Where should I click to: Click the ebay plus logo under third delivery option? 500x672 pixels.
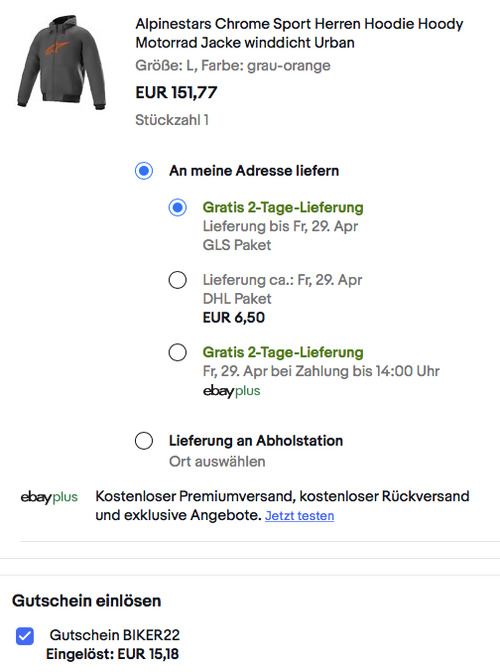click(x=231, y=391)
